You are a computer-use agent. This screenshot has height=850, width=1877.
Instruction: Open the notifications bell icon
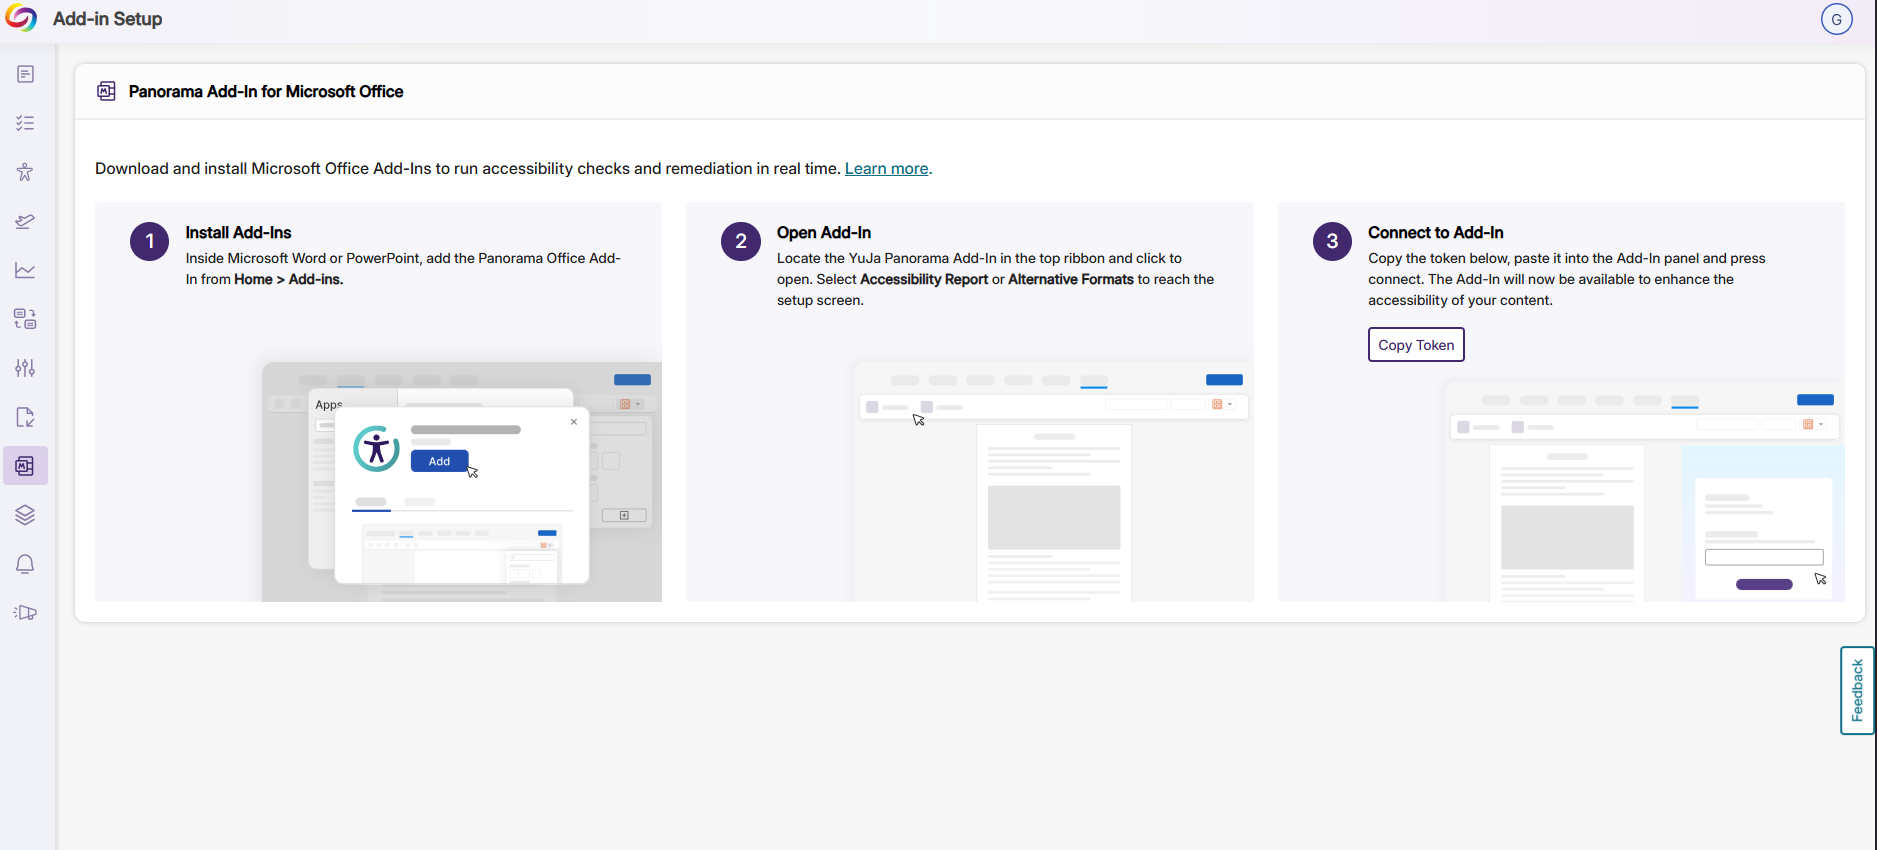(25, 564)
